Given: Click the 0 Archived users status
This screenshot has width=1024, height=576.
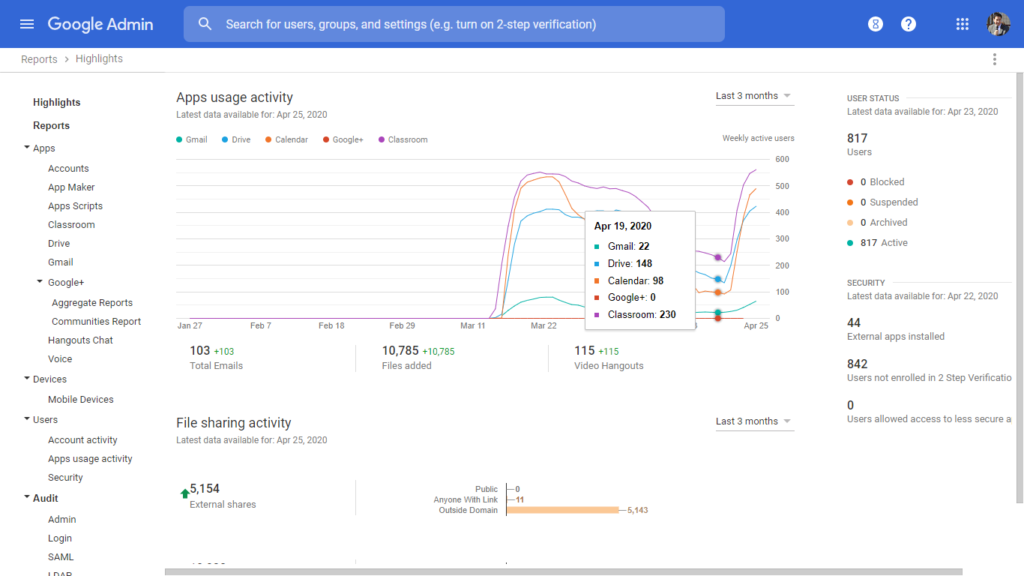Looking at the screenshot, I should (877, 223).
